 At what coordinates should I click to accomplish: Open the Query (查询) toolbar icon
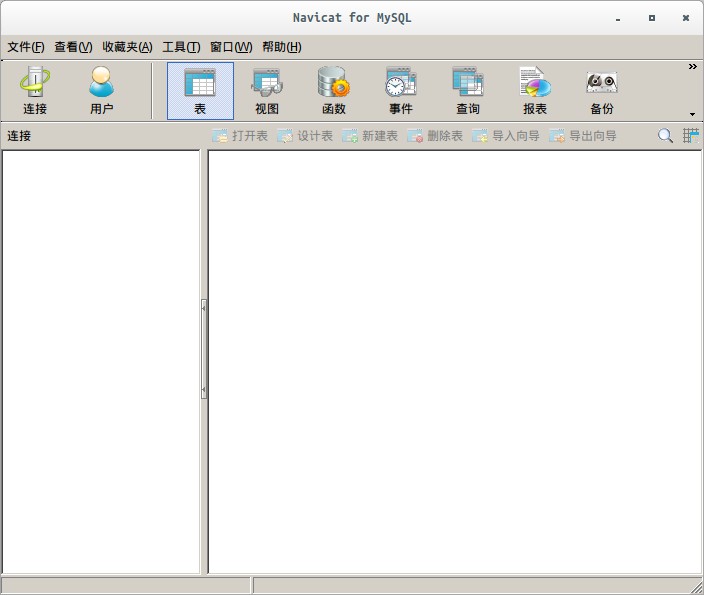tap(468, 91)
